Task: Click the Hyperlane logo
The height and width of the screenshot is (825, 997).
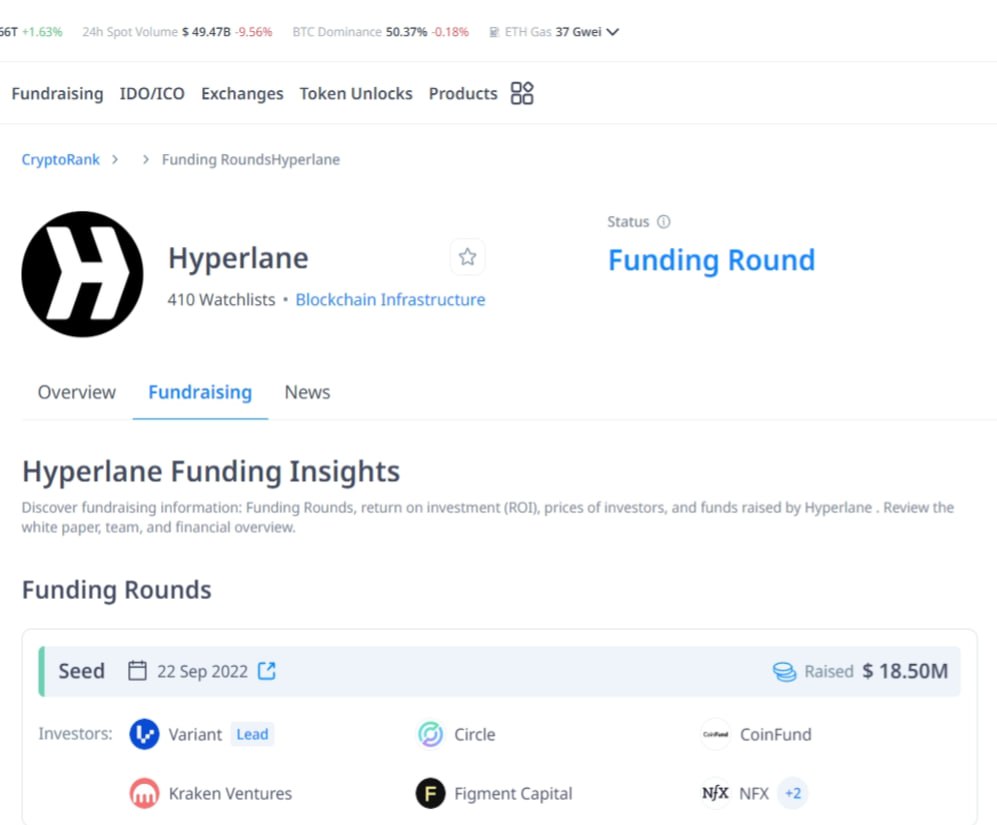Action: 83,274
